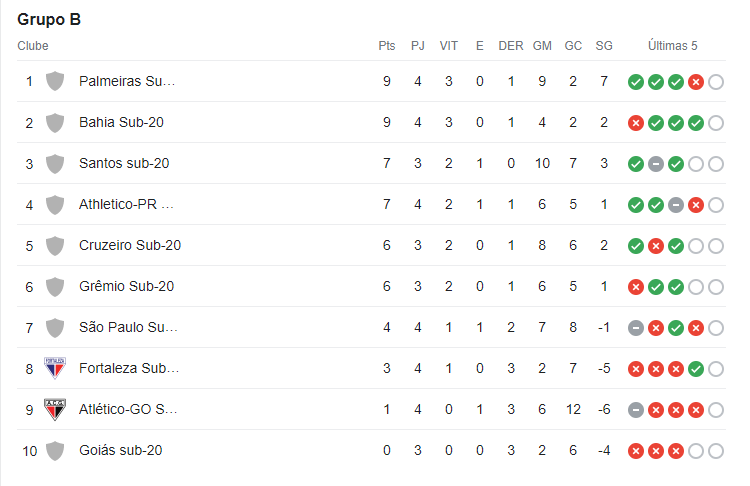Viewport: 750px width, 486px height.
Task: Open Santos sub-20 team link
Action: click(124, 164)
